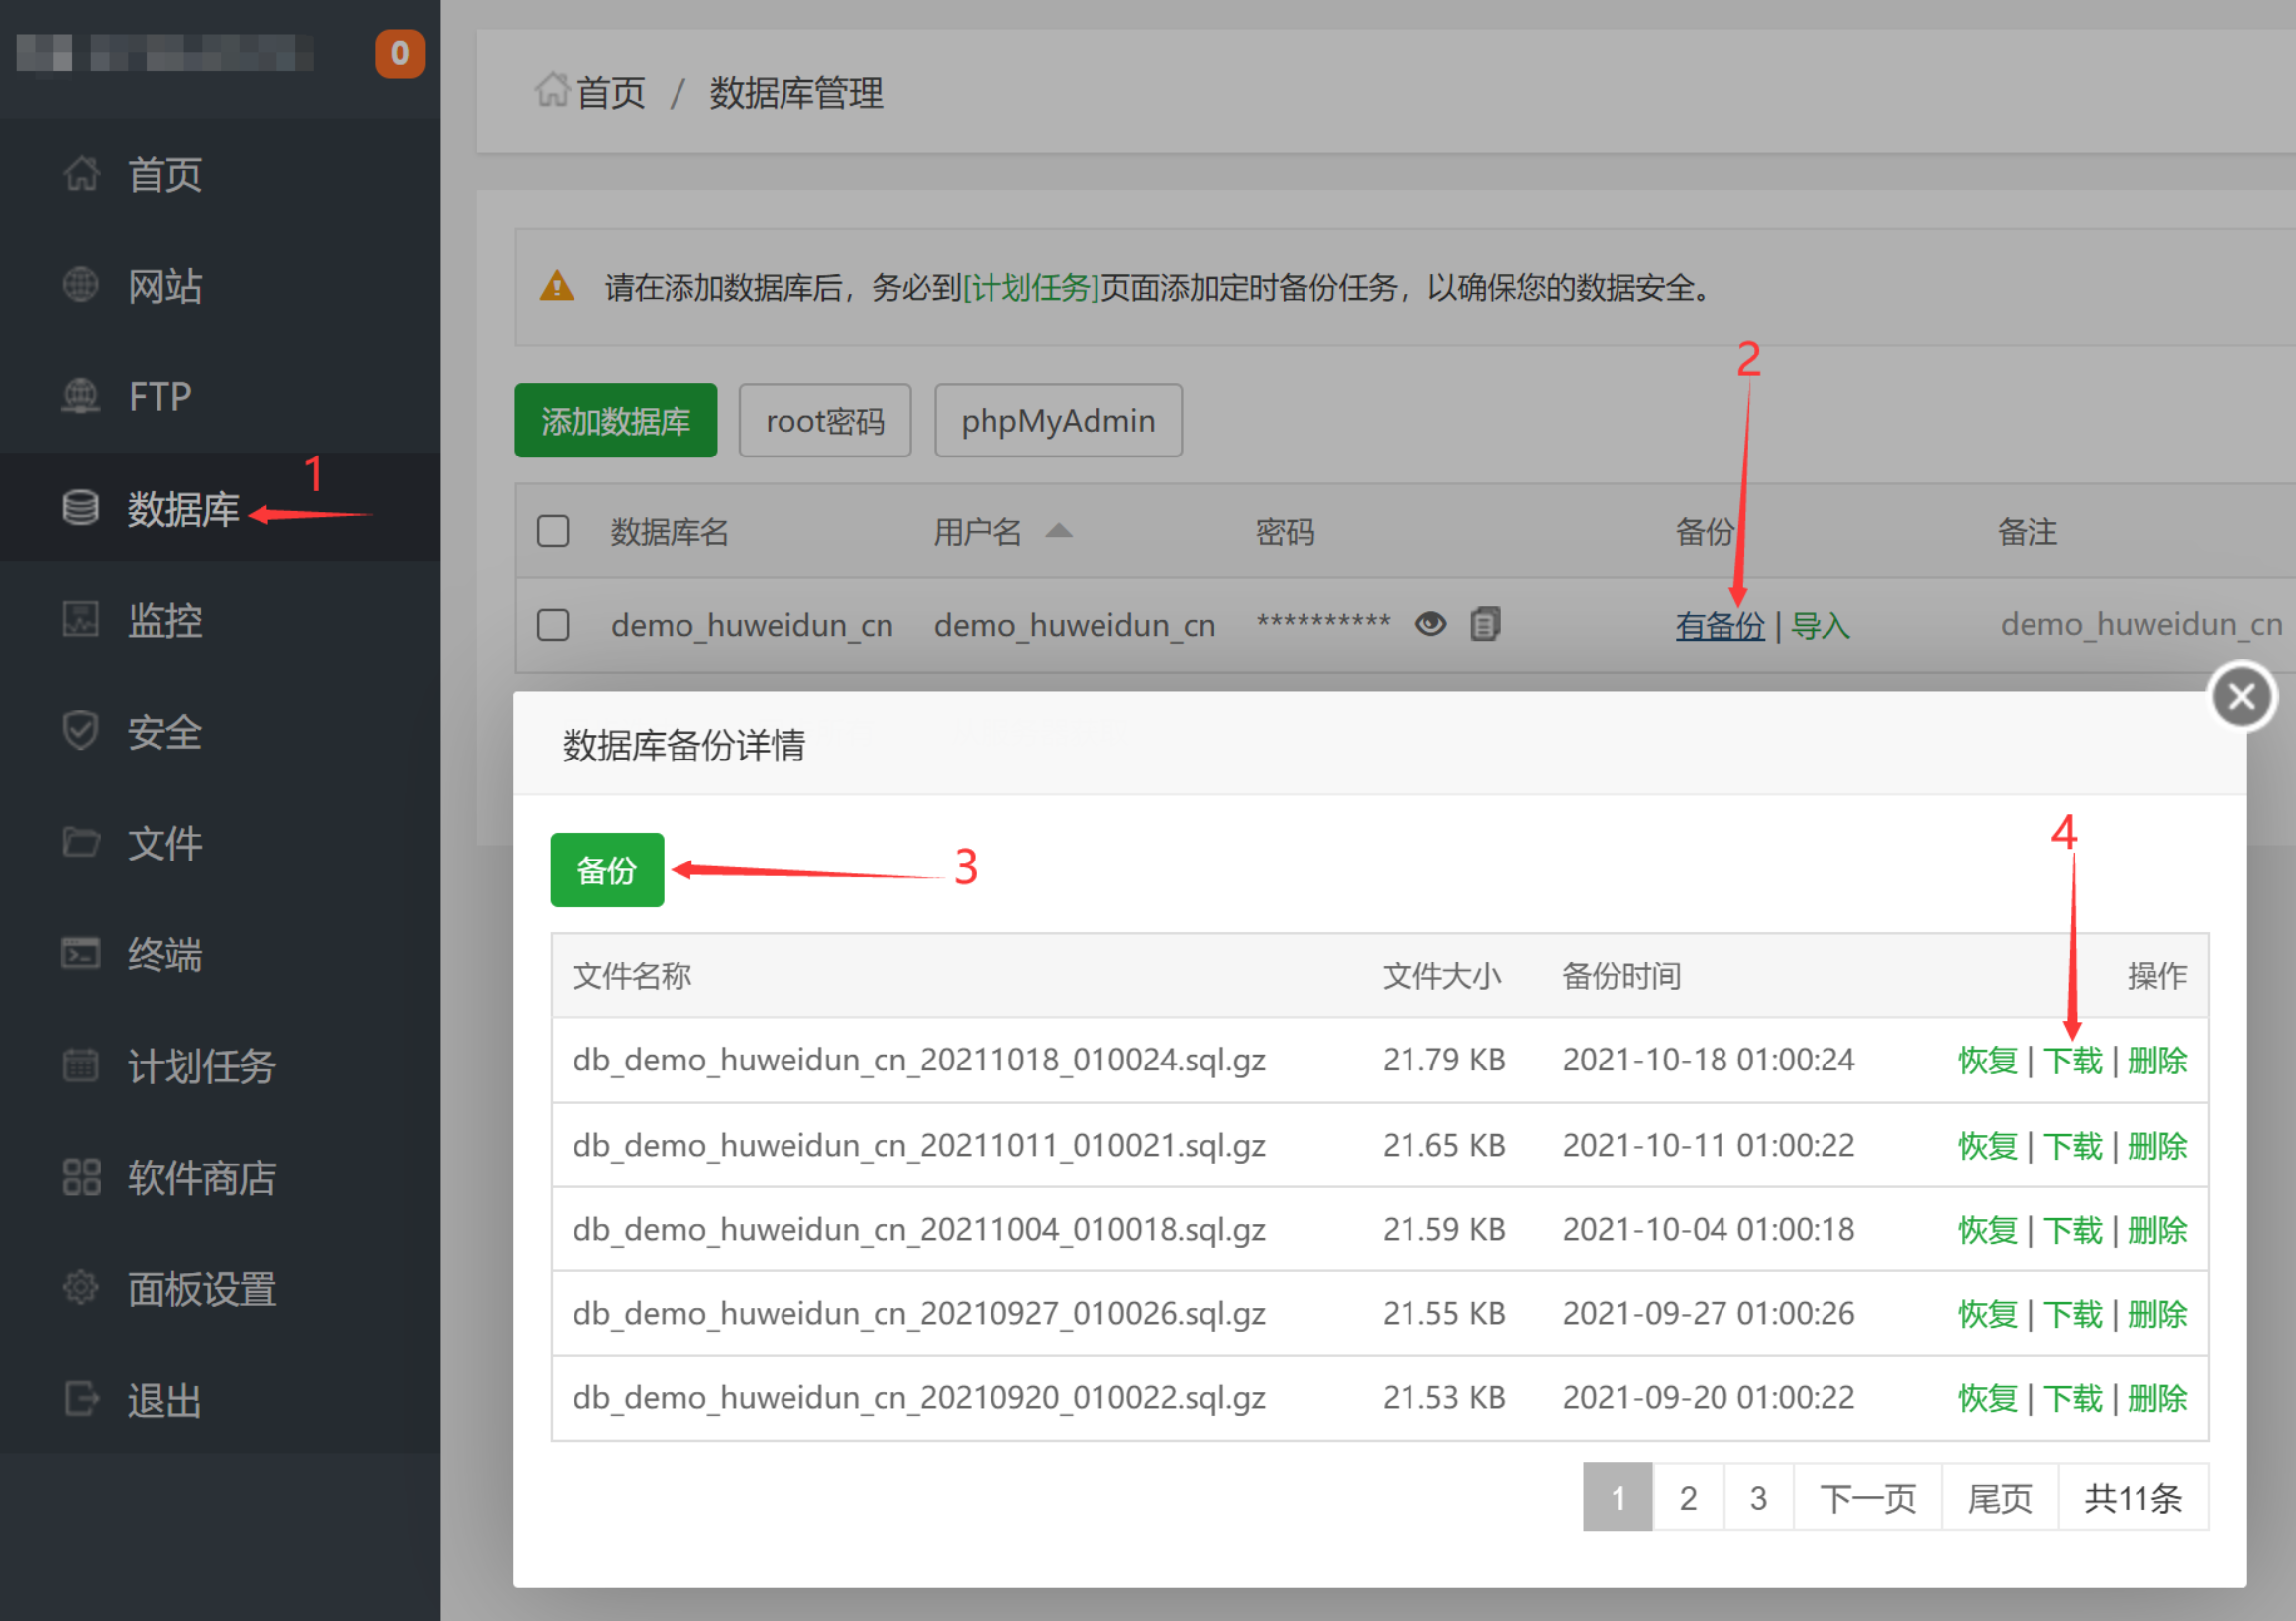Click the orange 0 notification badge
This screenshot has height=1621, width=2296.
pyautogui.click(x=400, y=53)
